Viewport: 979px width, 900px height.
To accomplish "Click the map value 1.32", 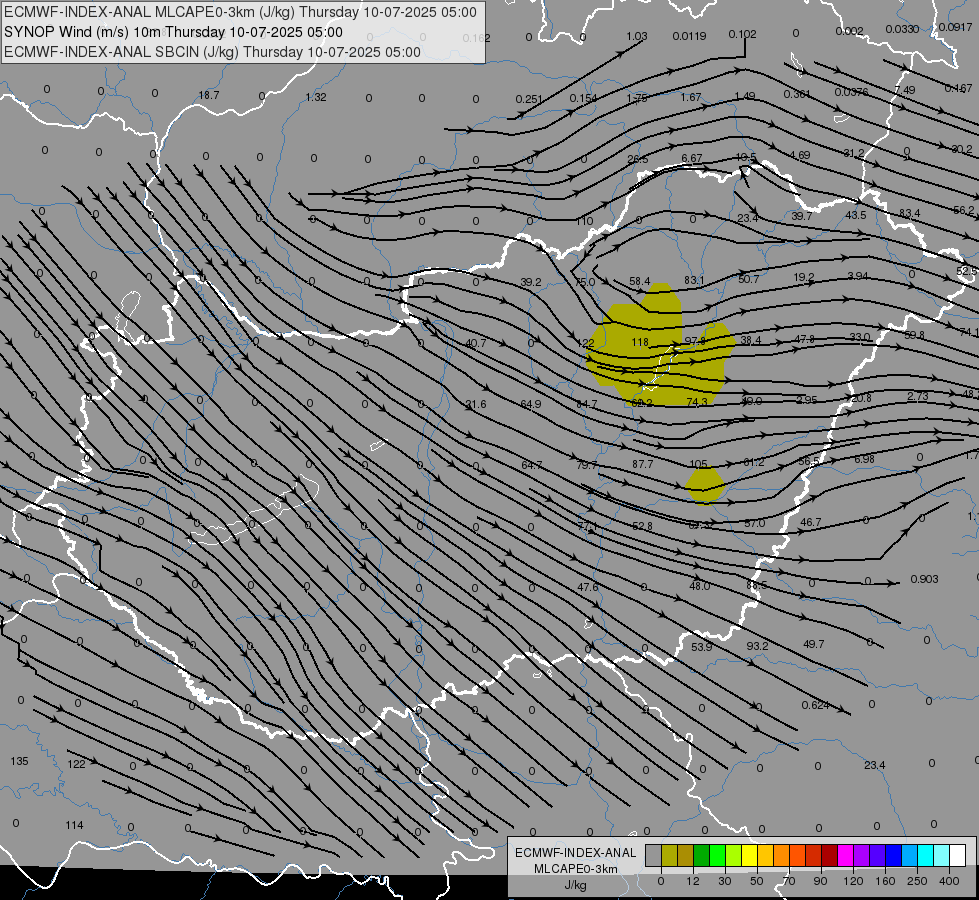I will pyautogui.click(x=316, y=97).
